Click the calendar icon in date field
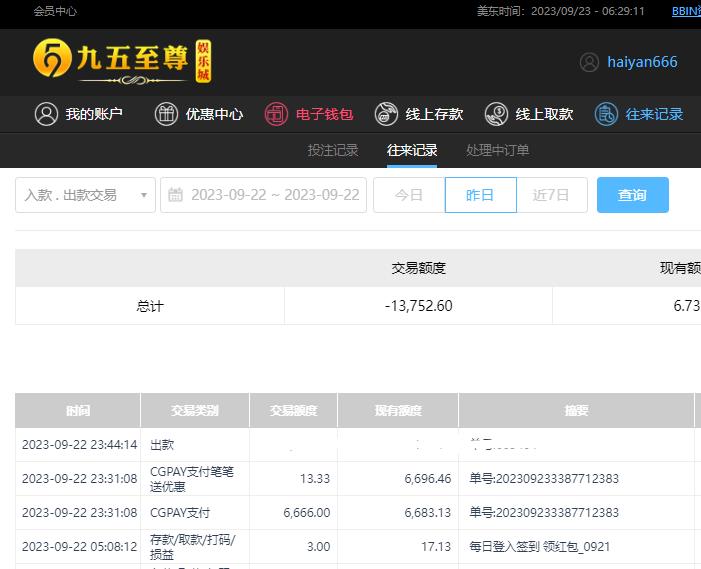Screen dimensions: 701x569 pyautogui.click(x=176, y=195)
